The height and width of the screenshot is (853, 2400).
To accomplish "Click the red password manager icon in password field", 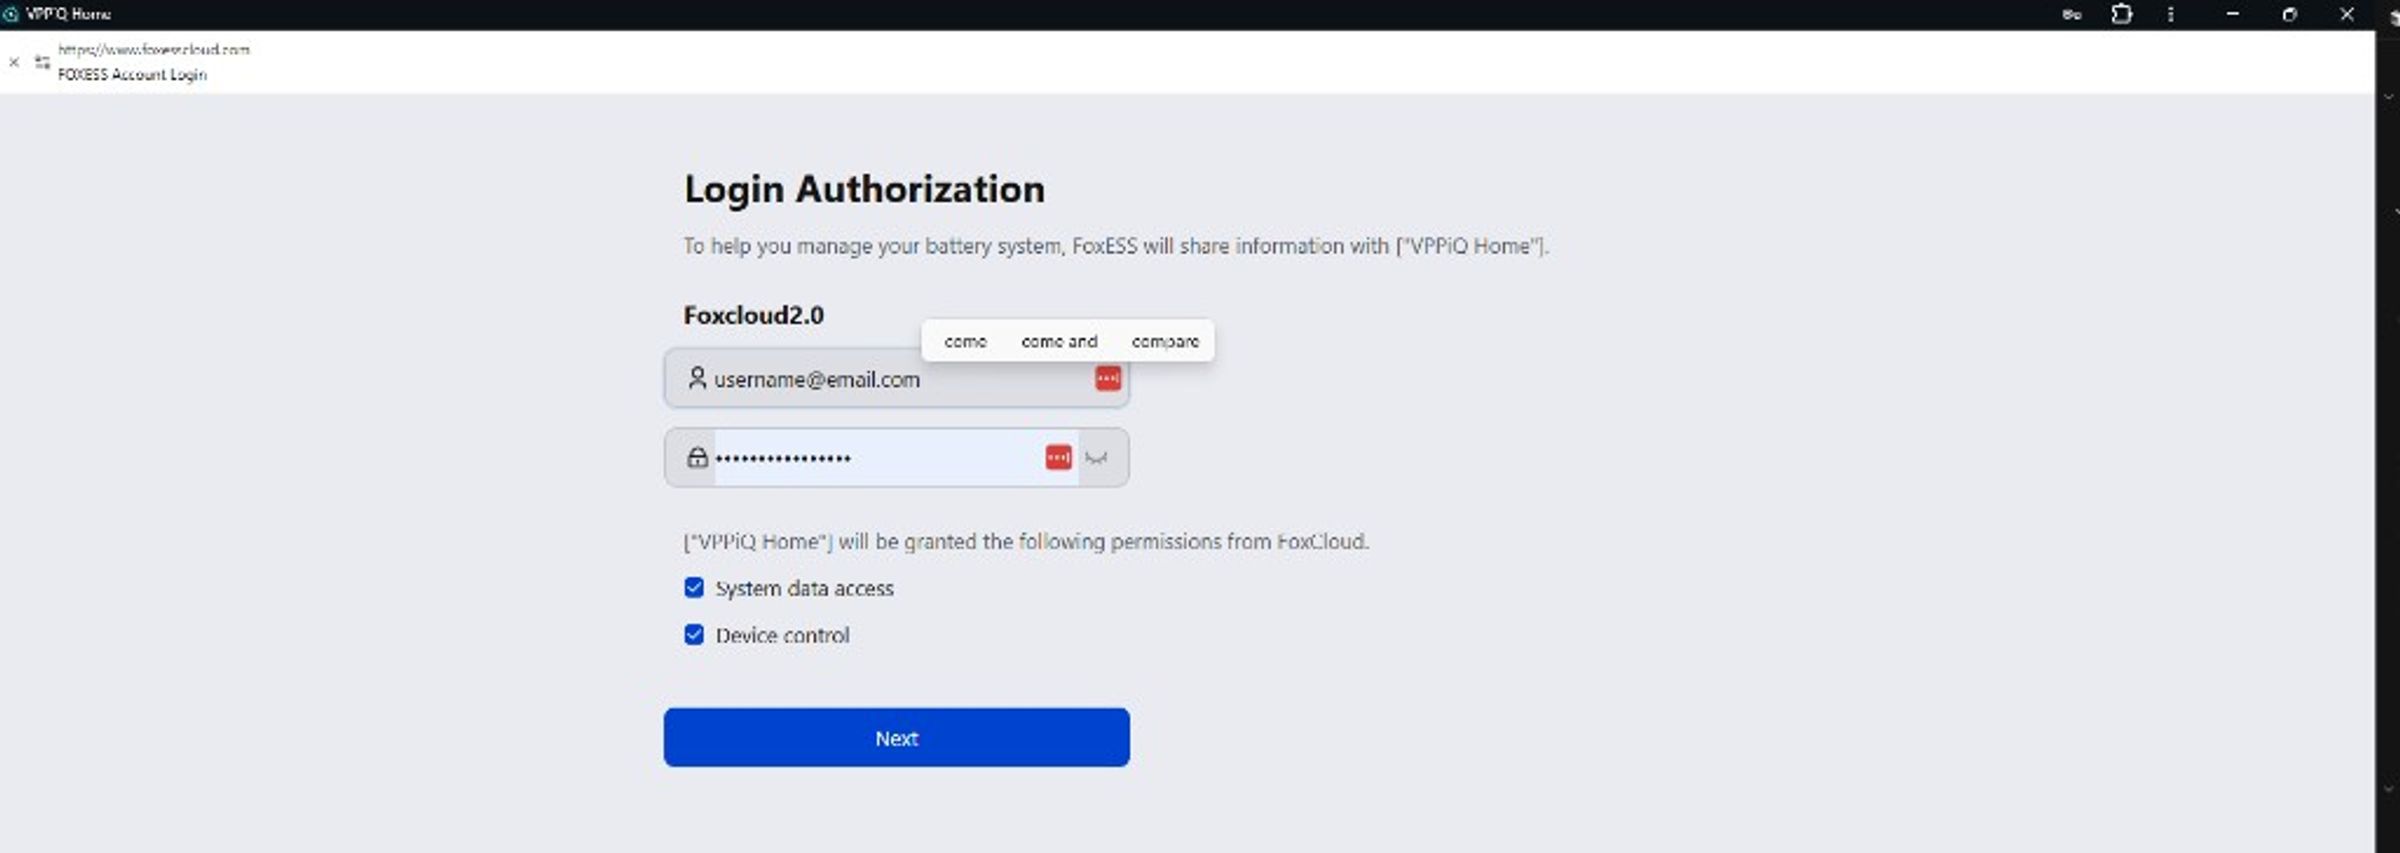I will 1058,457.
